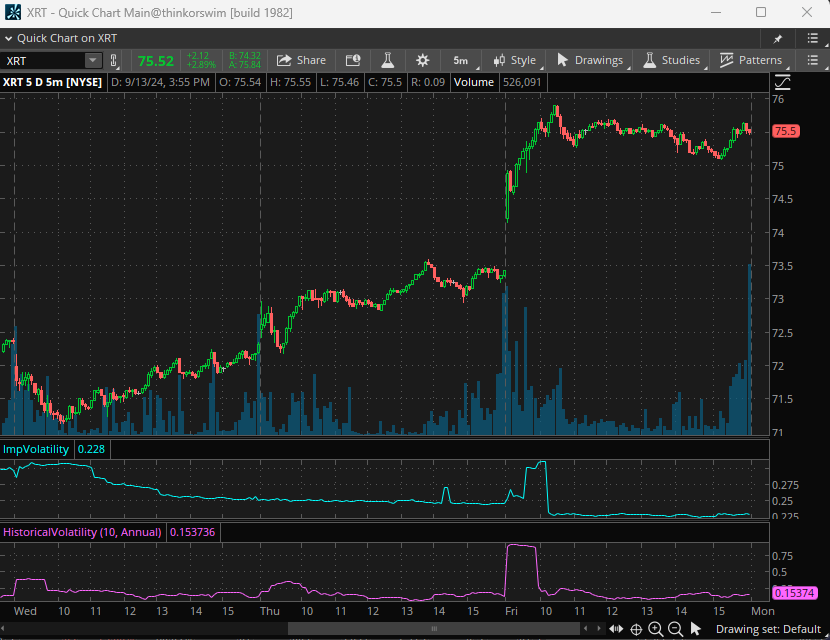Open the Style menu
Viewport: 830px width, 640px height.
[x=515, y=60]
